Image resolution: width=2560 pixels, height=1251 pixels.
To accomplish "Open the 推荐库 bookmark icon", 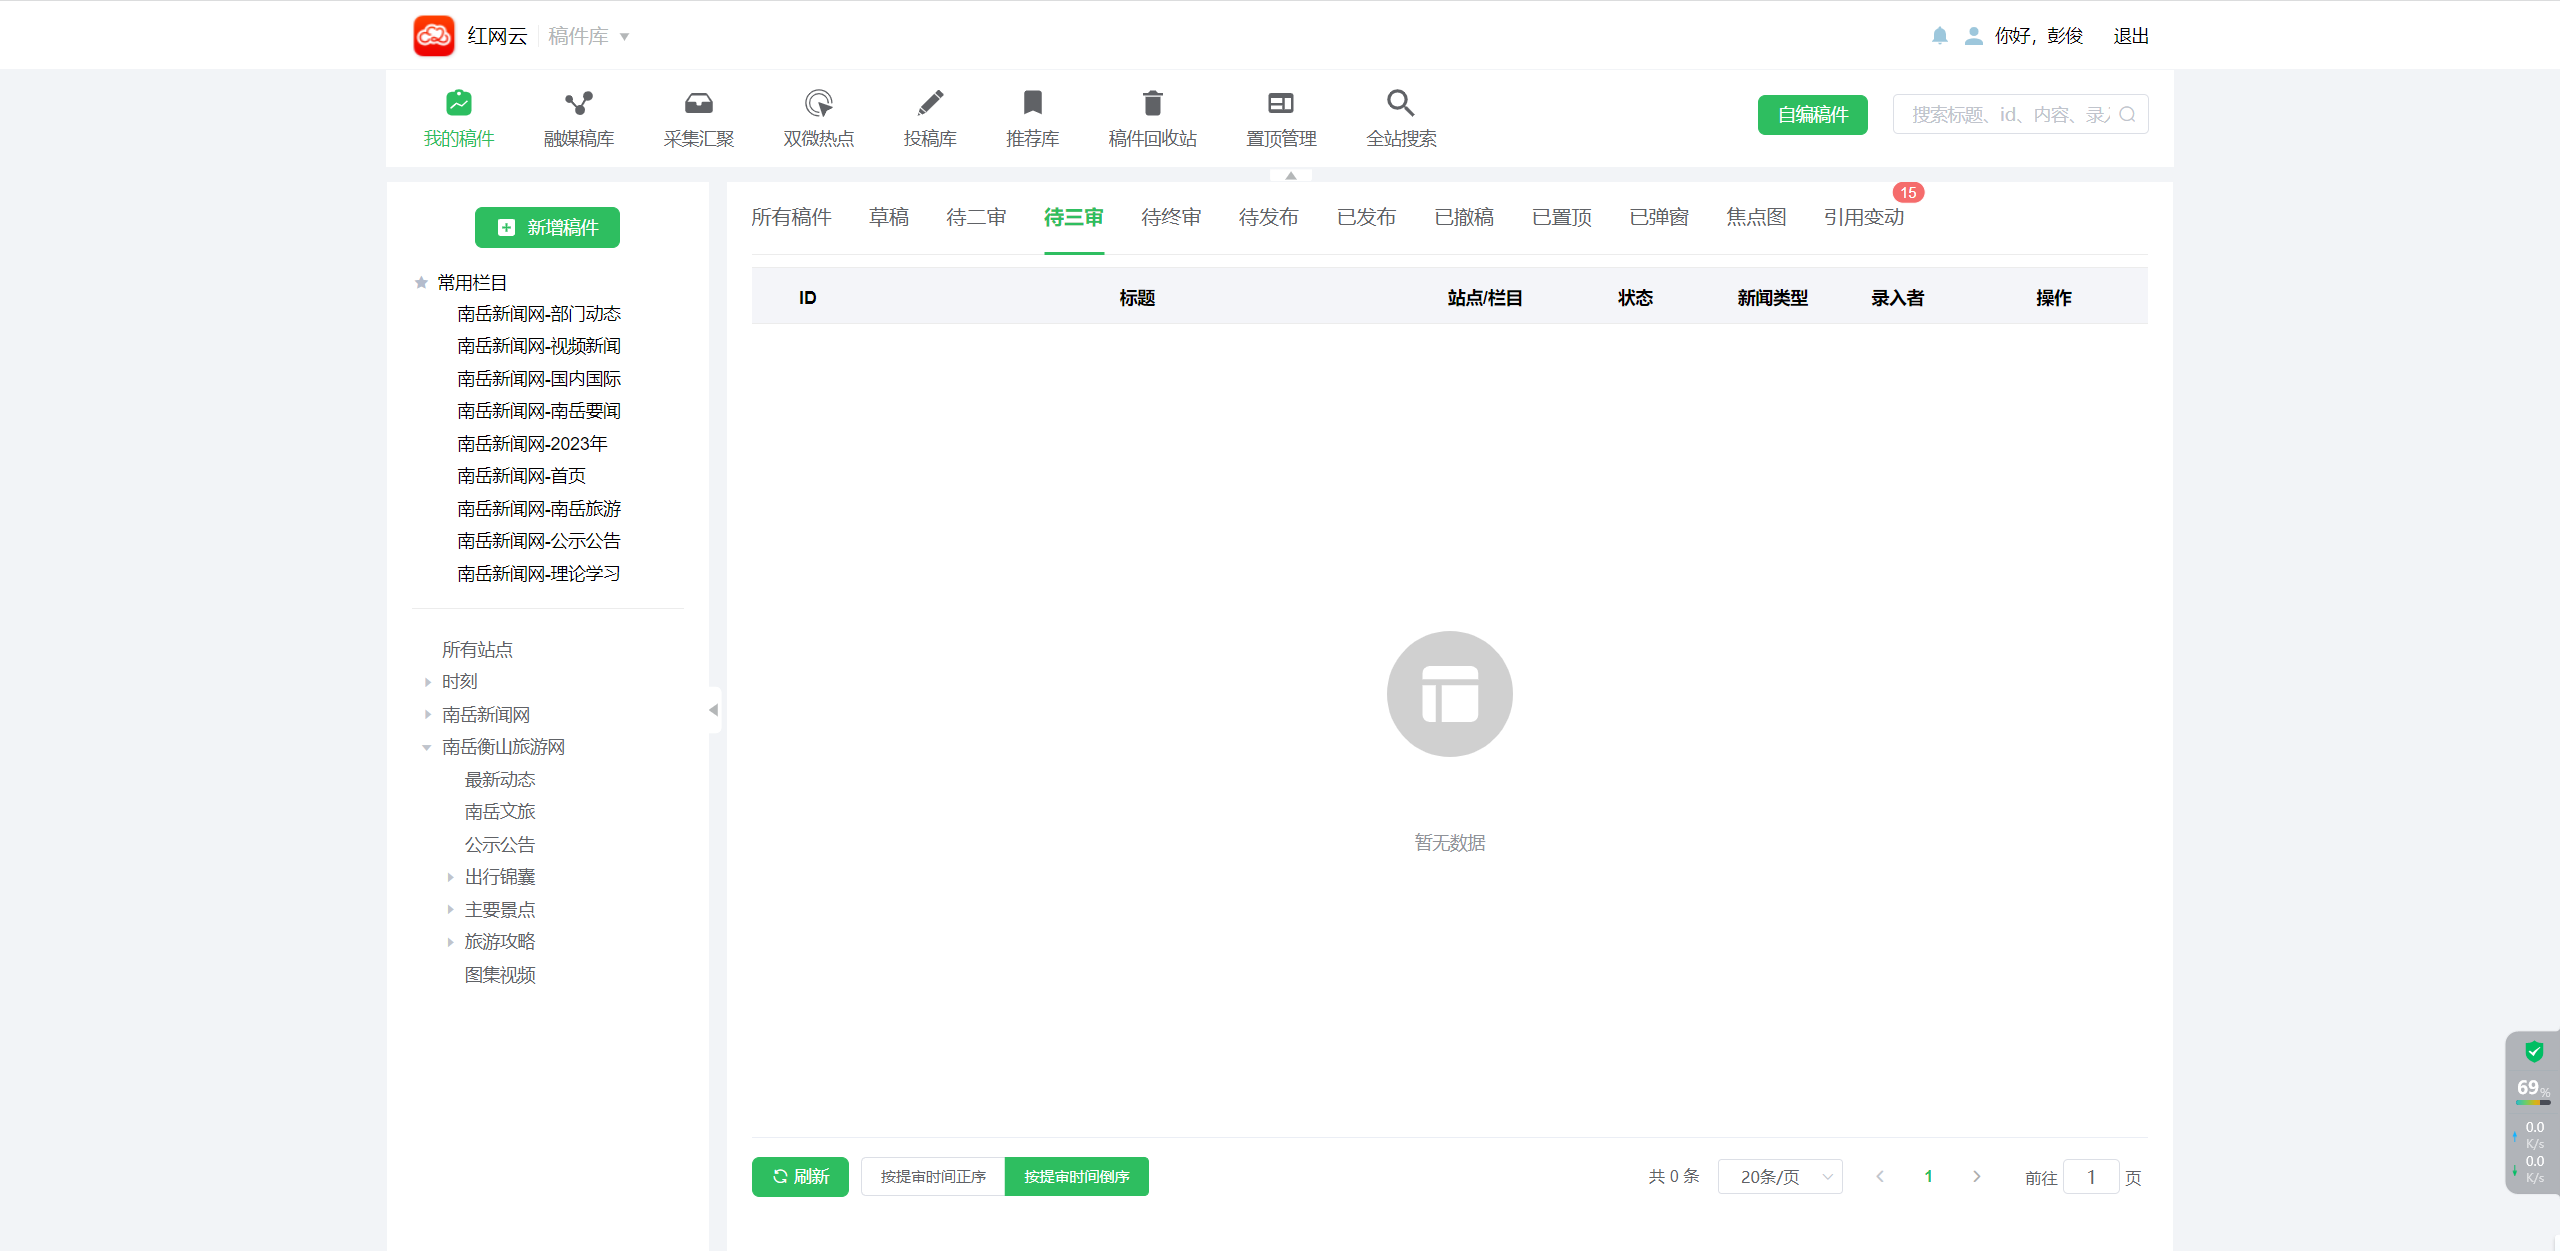I will (1032, 103).
